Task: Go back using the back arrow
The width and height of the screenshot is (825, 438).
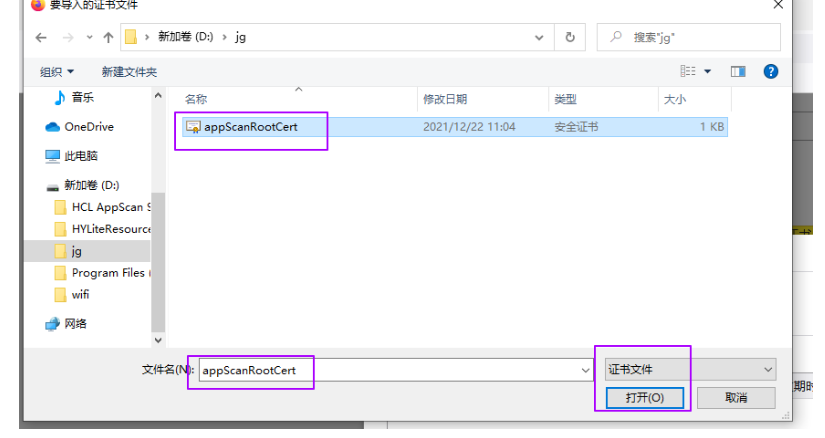Action: pos(41,37)
